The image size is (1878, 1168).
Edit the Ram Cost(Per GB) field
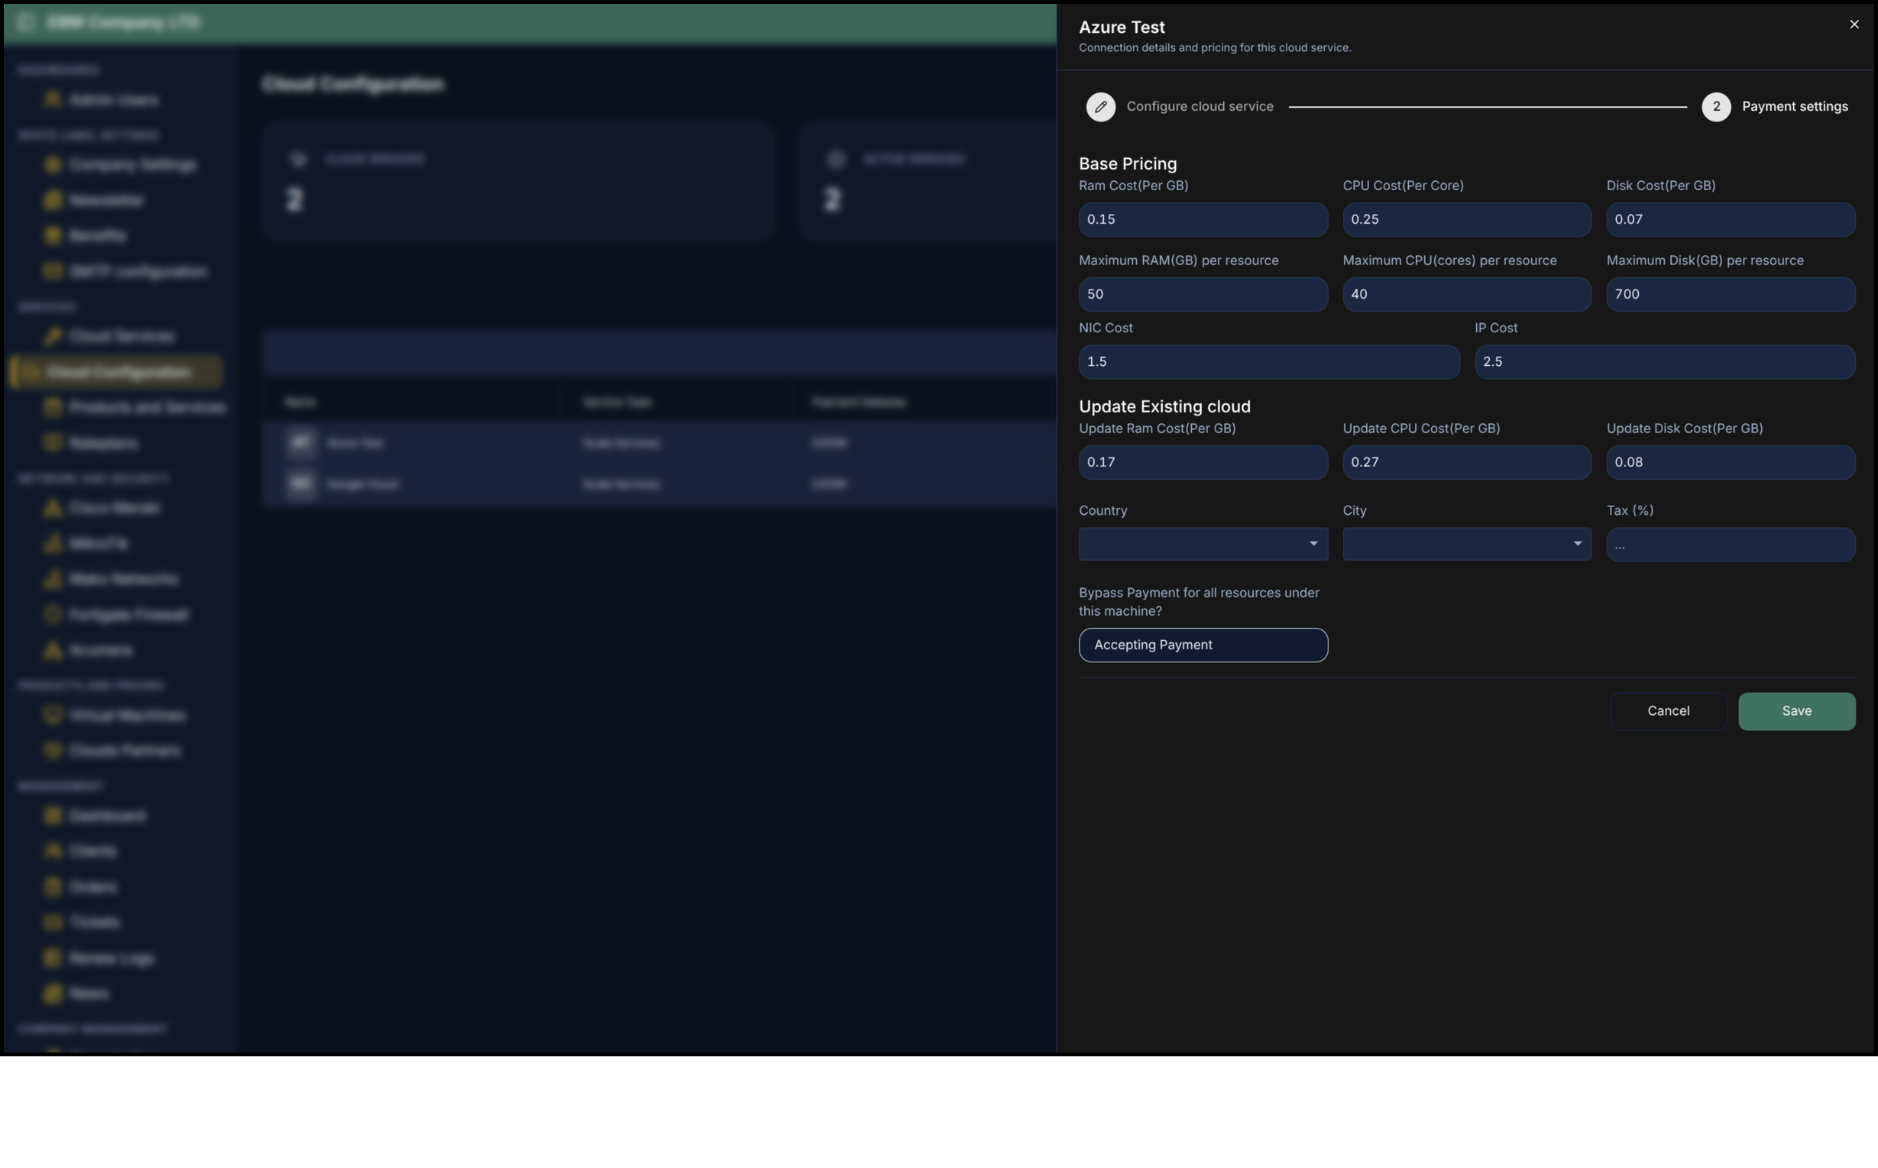coord(1203,220)
